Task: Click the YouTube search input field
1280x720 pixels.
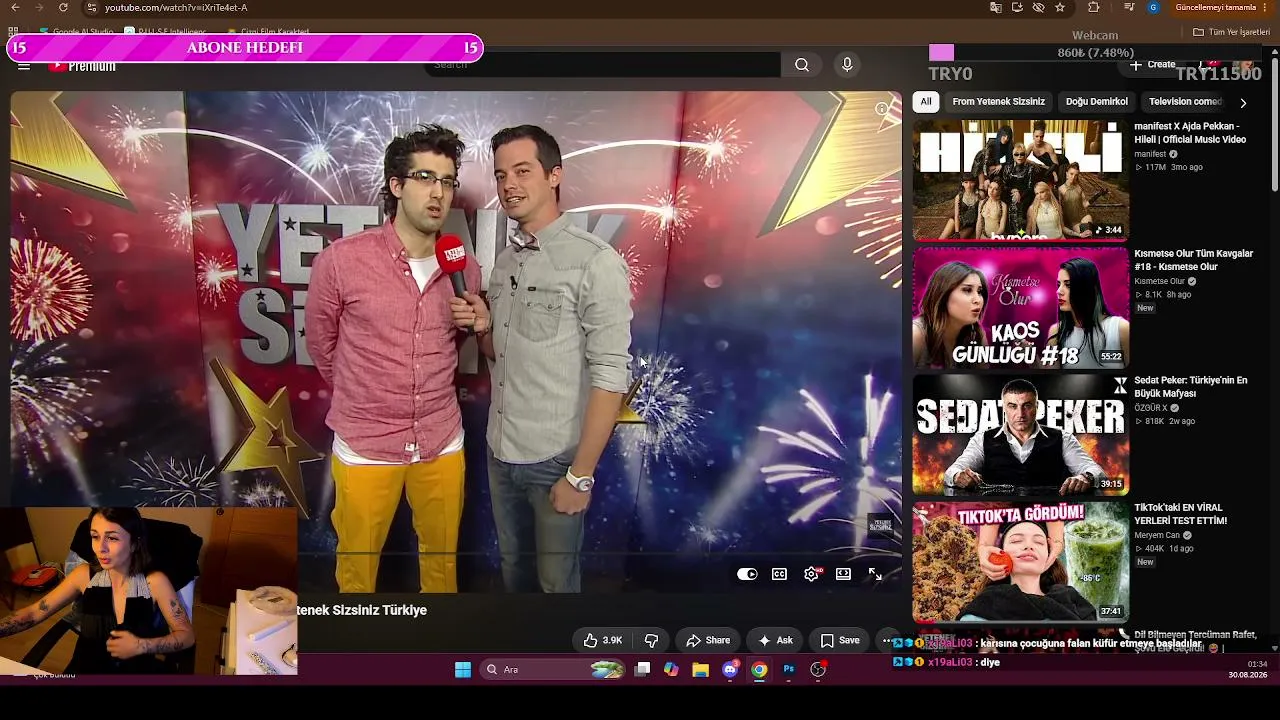Action: point(603,65)
